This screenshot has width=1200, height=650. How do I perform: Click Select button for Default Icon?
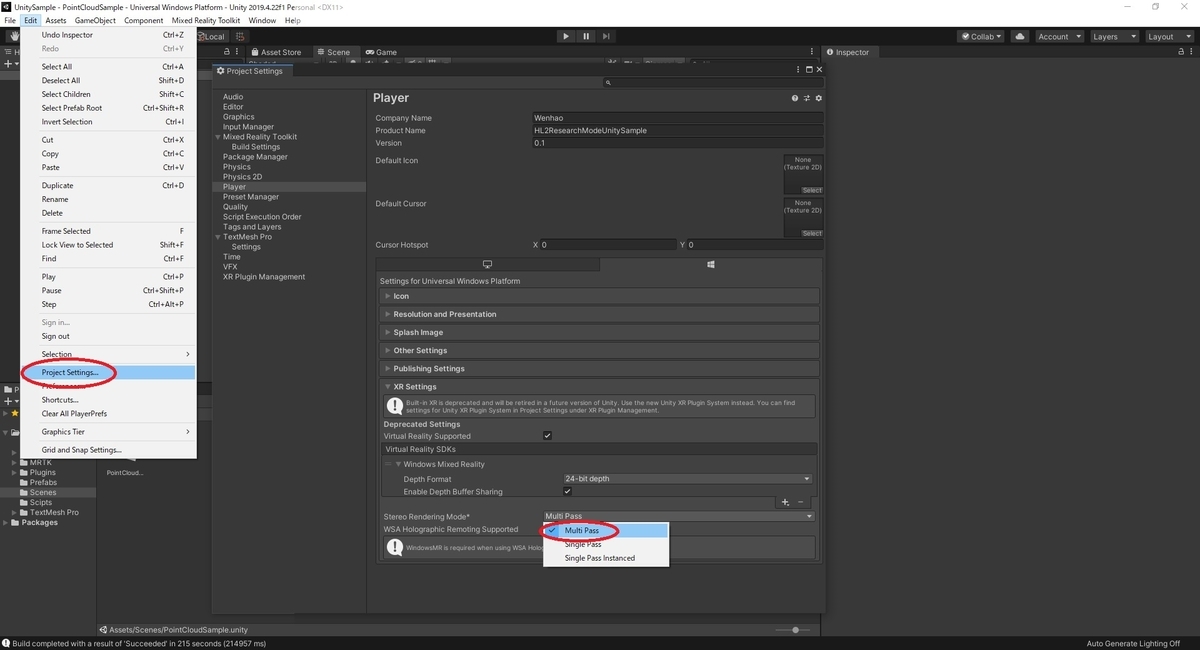[812, 190]
